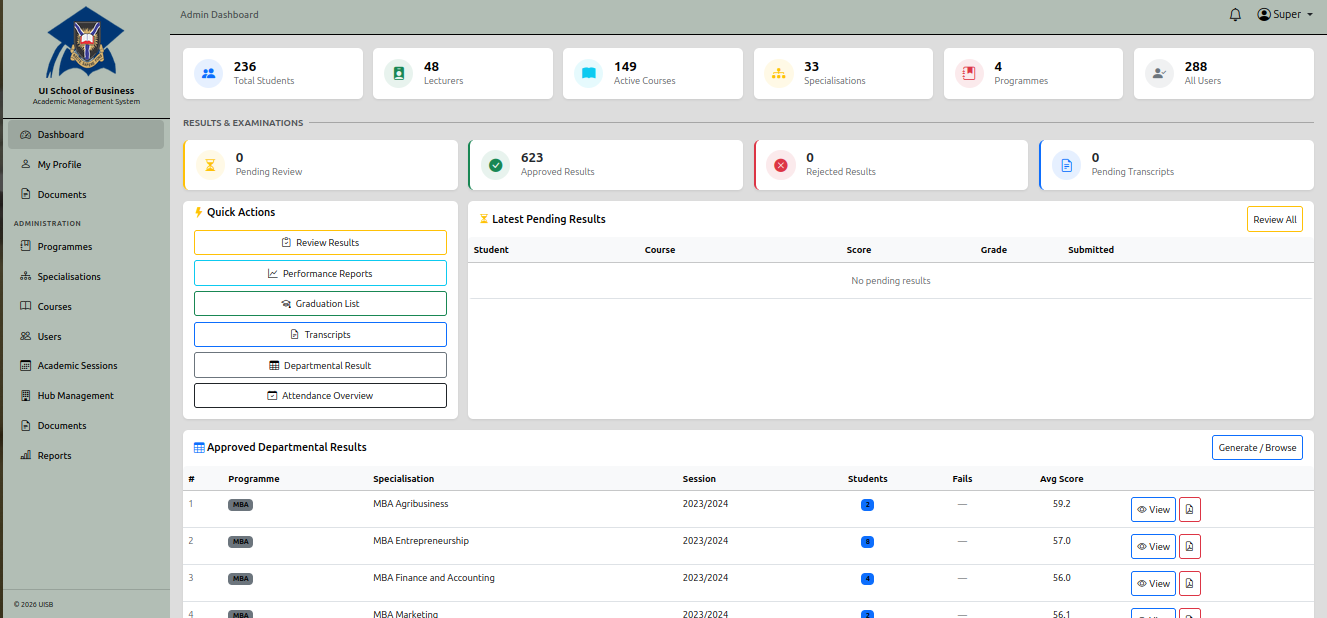Click the Programmes journal icon
The height and width of the screenshot is (618, 1327).
pyautogui.click(x=969, y=73)
